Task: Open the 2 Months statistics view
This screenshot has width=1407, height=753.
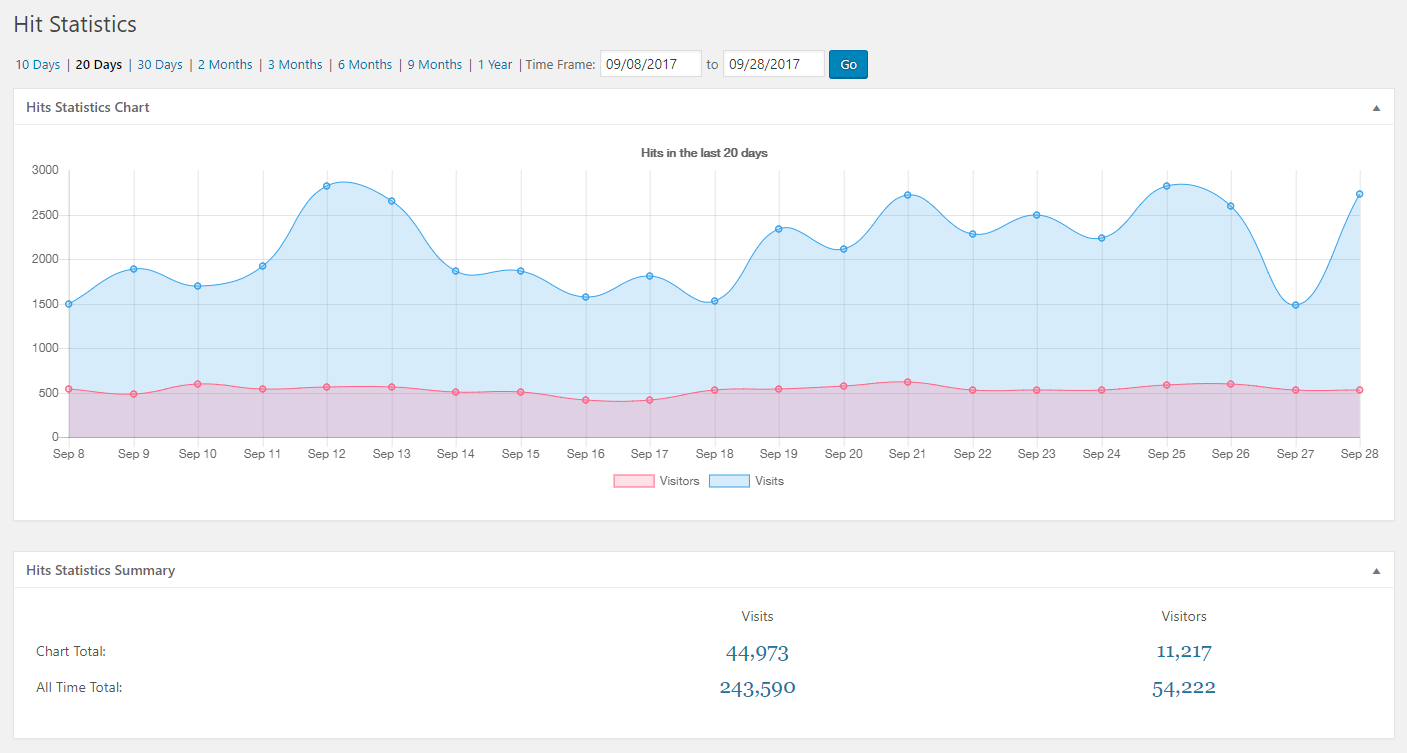Action: click(x=225, y=64)
